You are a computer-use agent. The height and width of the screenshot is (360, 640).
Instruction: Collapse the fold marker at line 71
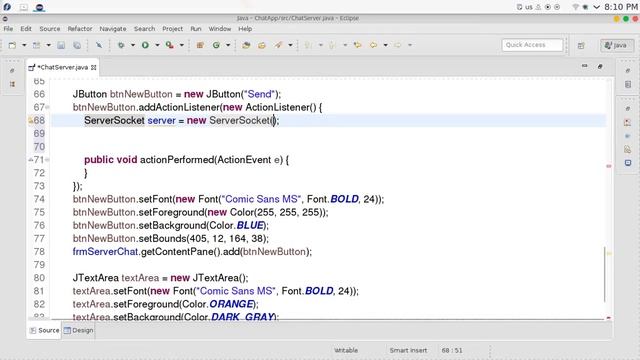[x=47, y=160]
